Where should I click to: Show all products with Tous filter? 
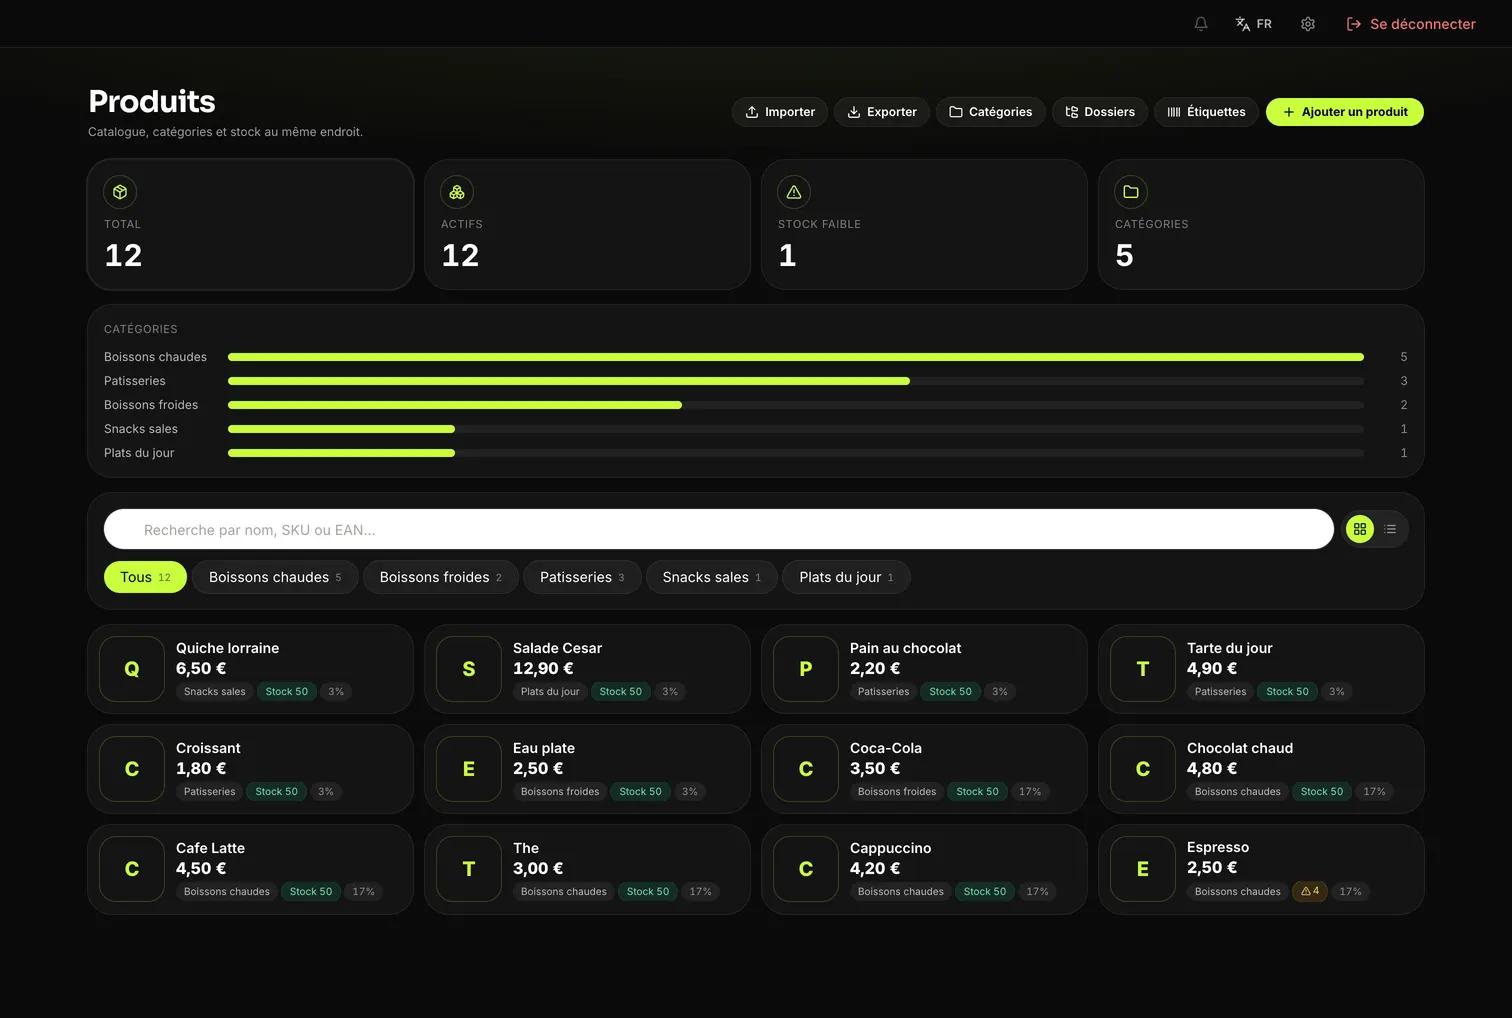click(145, 577)
